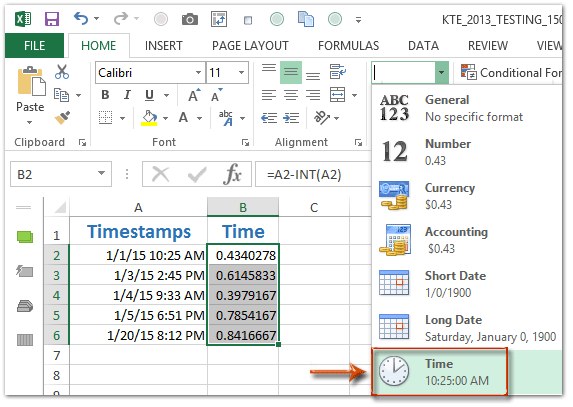The image size is (573, 407).
Task: Expand the font size 11 dropdown
Action: click(x=241, y=72)
